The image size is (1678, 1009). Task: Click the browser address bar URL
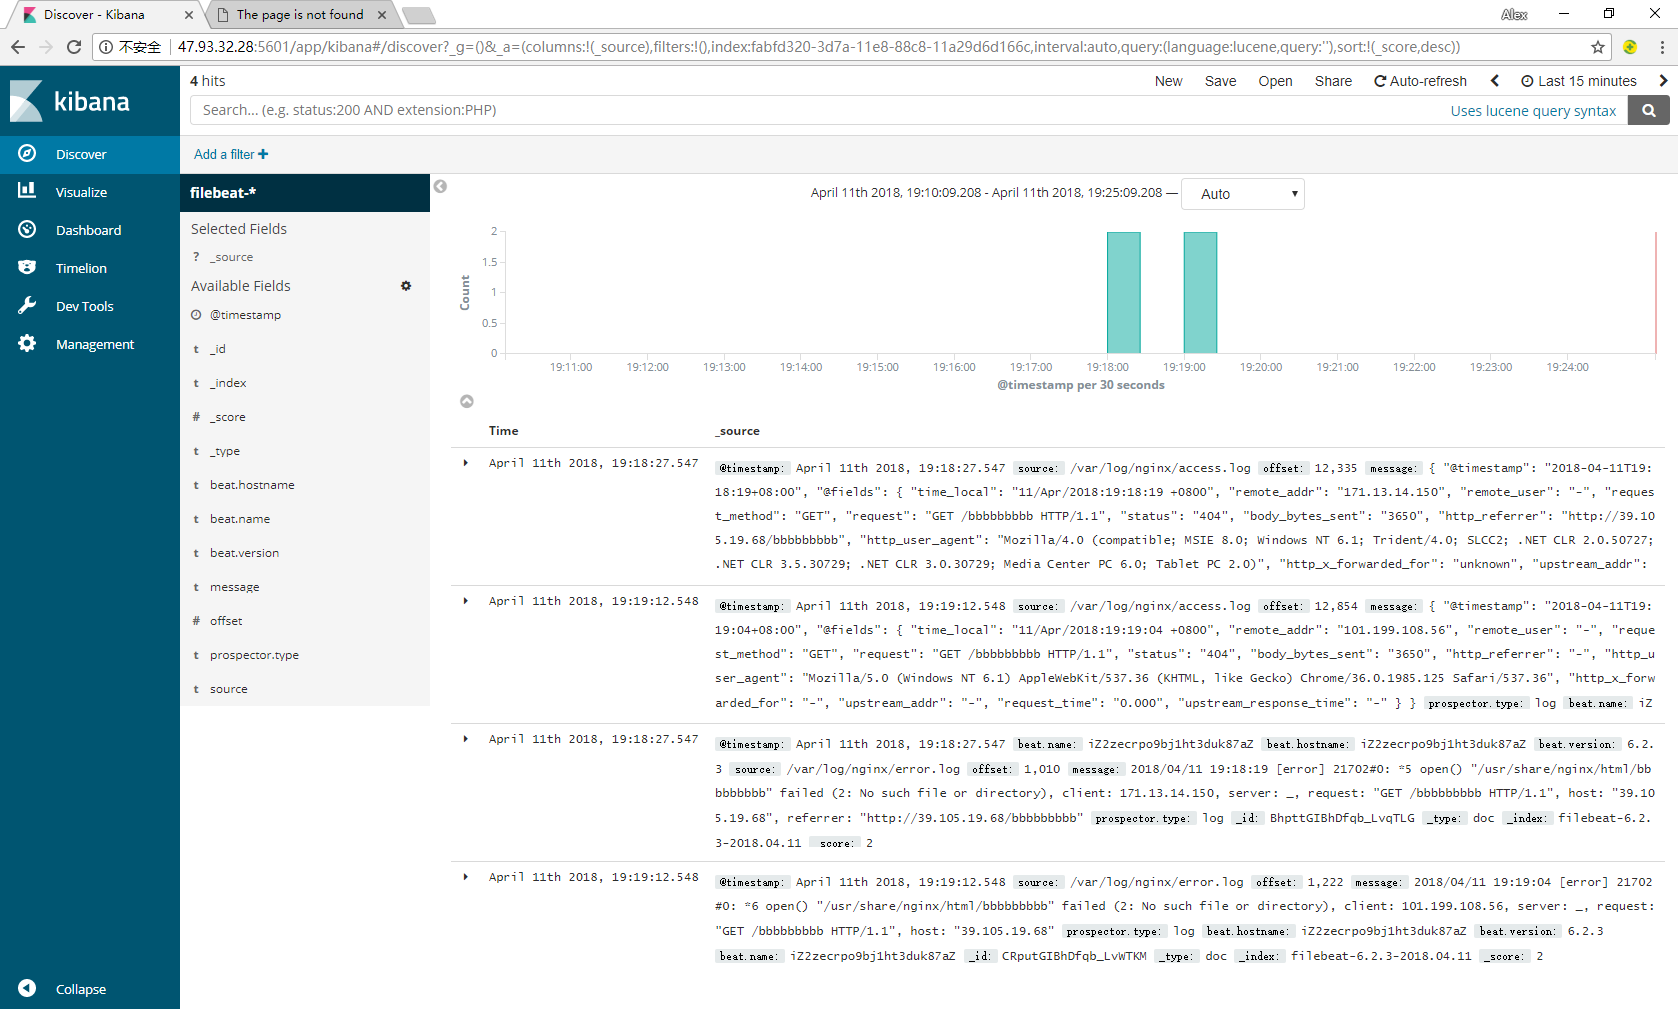819,47
